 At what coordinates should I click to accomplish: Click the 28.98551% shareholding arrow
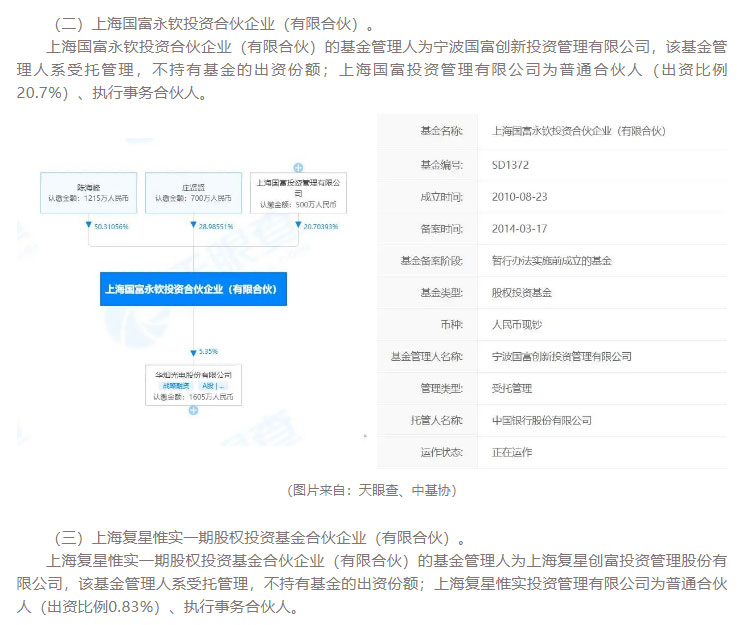click(193, 226)
